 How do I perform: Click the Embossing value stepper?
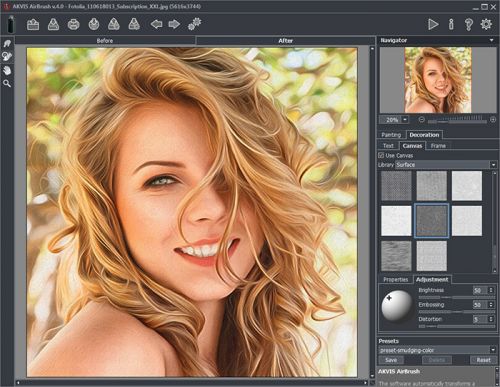coord(491,305)
